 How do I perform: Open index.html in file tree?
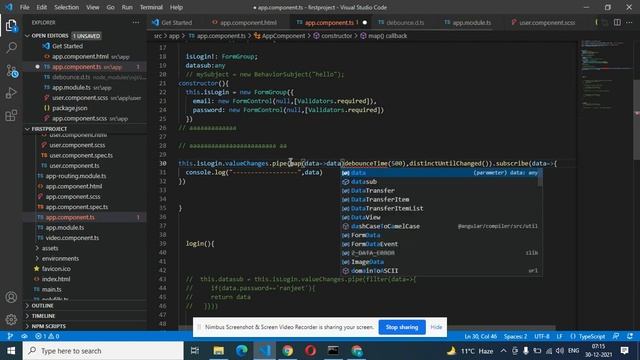pos(56,279)
